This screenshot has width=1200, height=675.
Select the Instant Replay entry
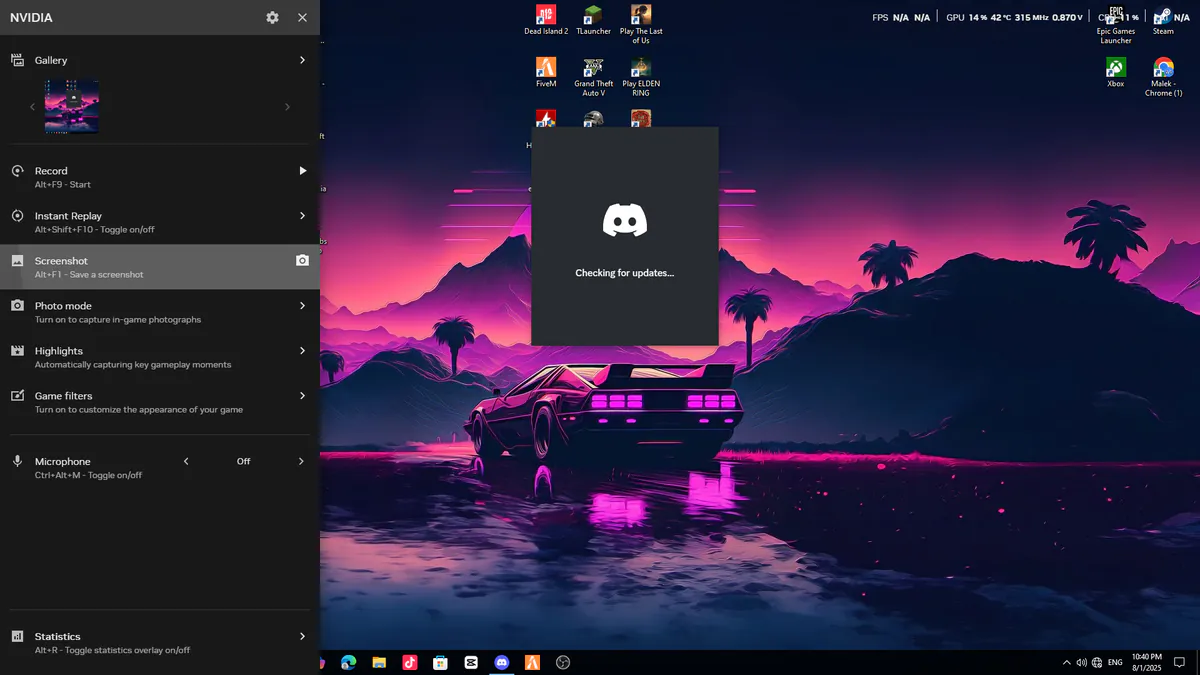click(x=160, y=222)
